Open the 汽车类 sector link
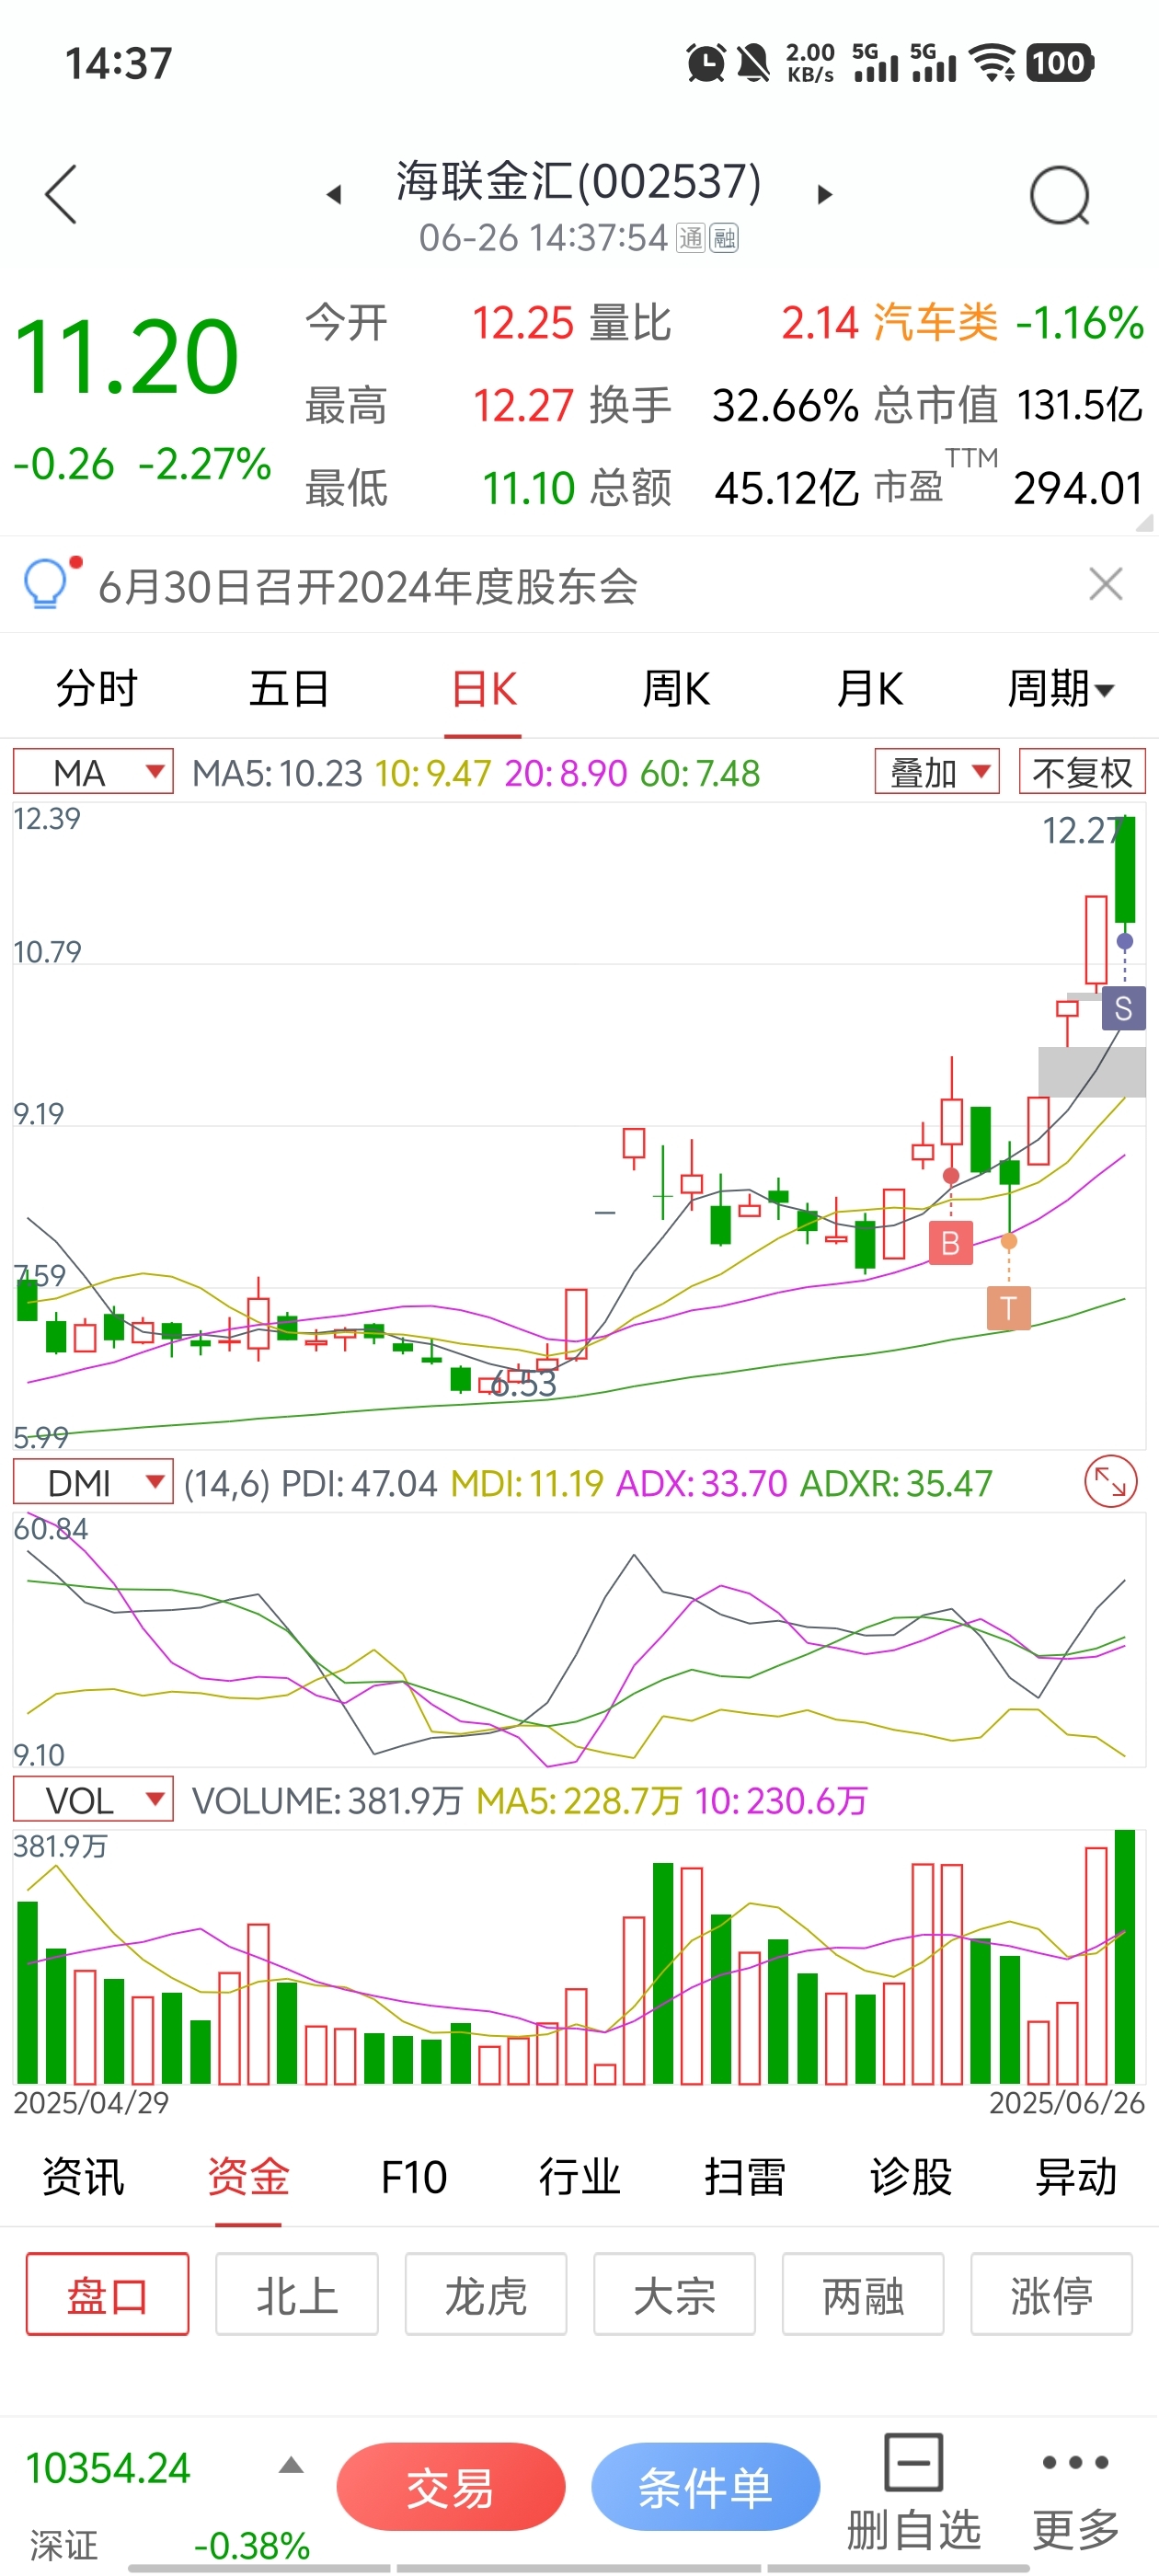 tap(935, 323)
